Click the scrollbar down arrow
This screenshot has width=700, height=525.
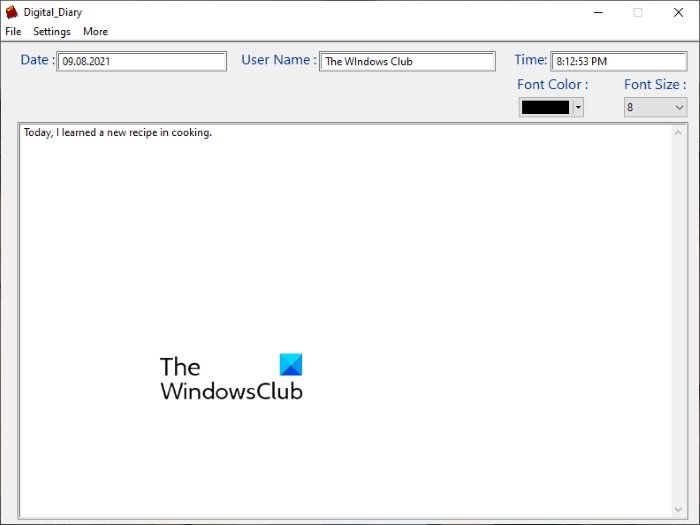[678, 509]
